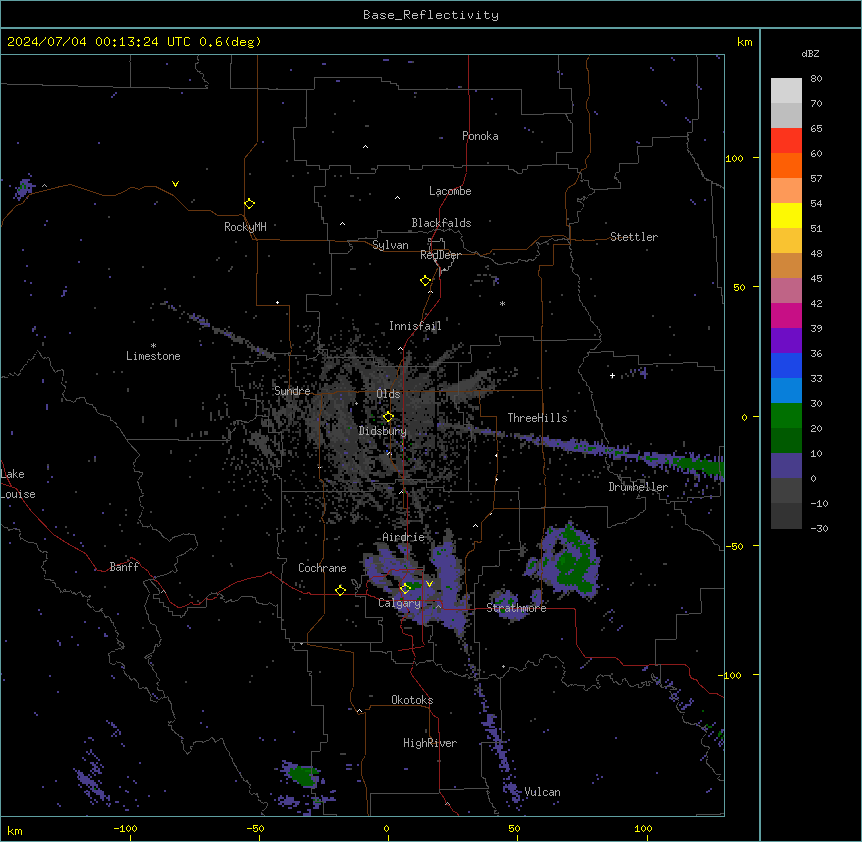The width and height of the screenshot is (862, 842).
Task: Select the purple 36-39 dBZ legend color
Action: click(786, 340)
